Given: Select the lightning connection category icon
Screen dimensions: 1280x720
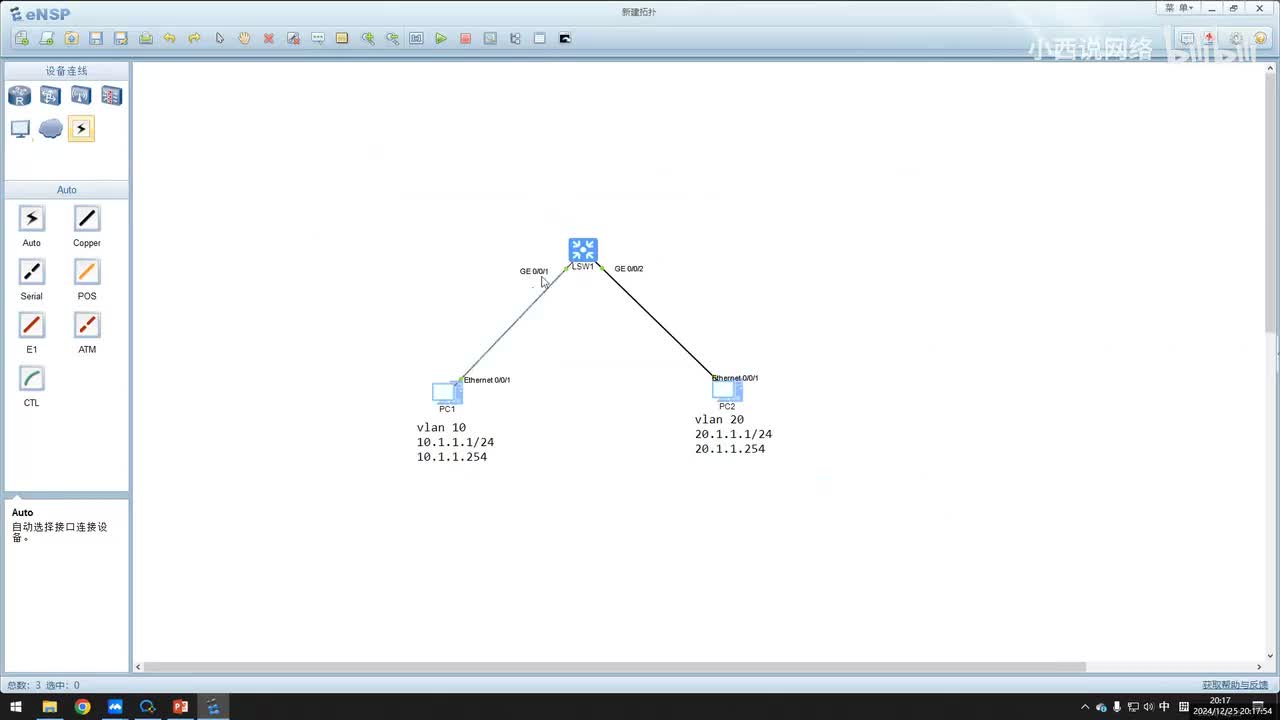Looking at the screenshot, I should [x=81, y=129].
